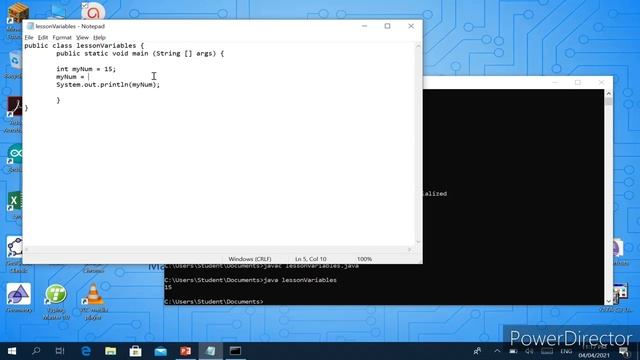Select the GeoGebra Classic desktop icon

(16, 254)
